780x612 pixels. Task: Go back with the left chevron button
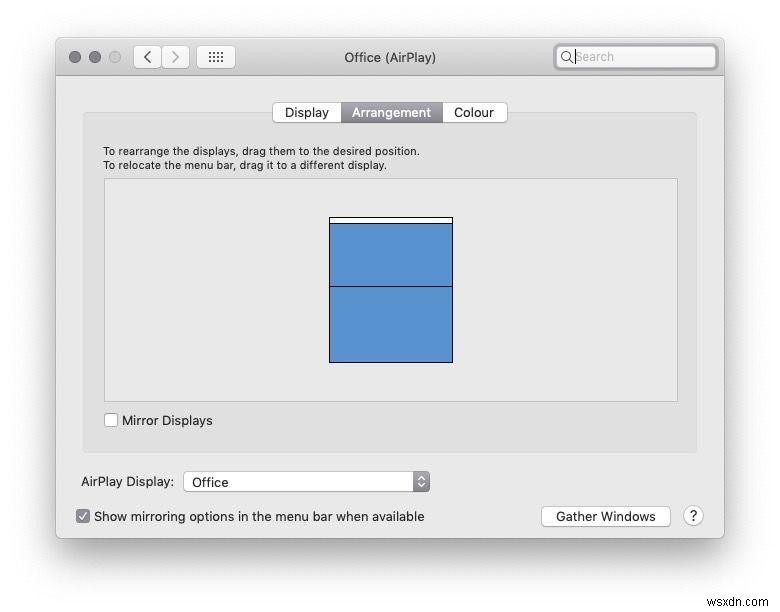(147, 57)
